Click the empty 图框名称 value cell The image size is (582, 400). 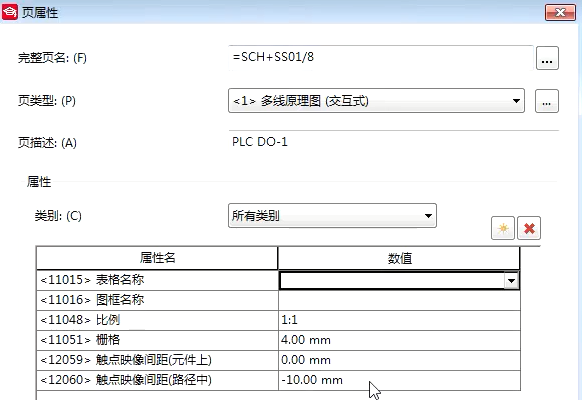point(399,300)
